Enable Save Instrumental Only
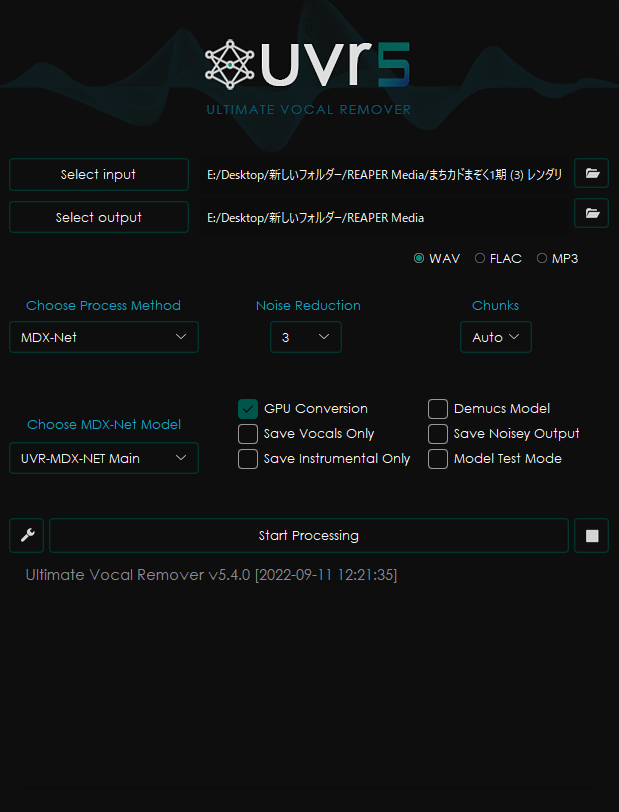Viewport: 619px width, 812px height. 248,459
